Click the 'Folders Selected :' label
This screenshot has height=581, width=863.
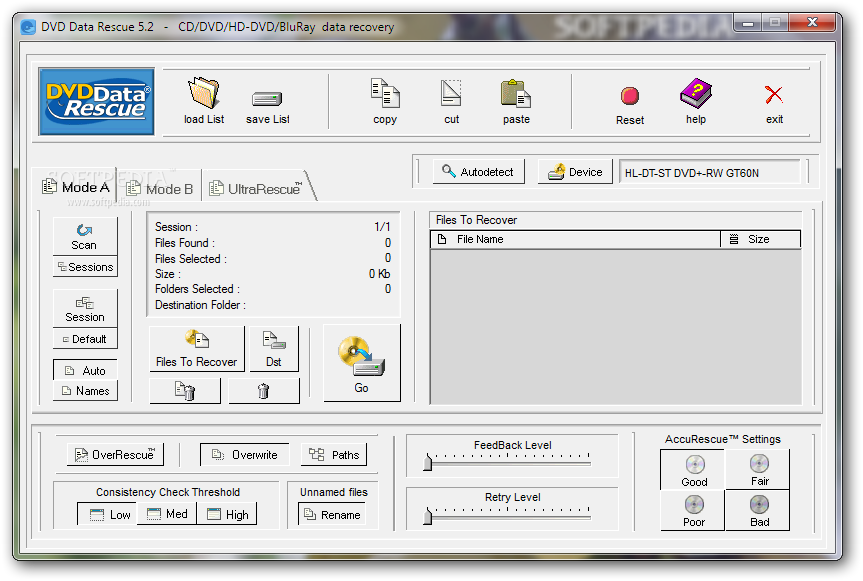[197, 289]
